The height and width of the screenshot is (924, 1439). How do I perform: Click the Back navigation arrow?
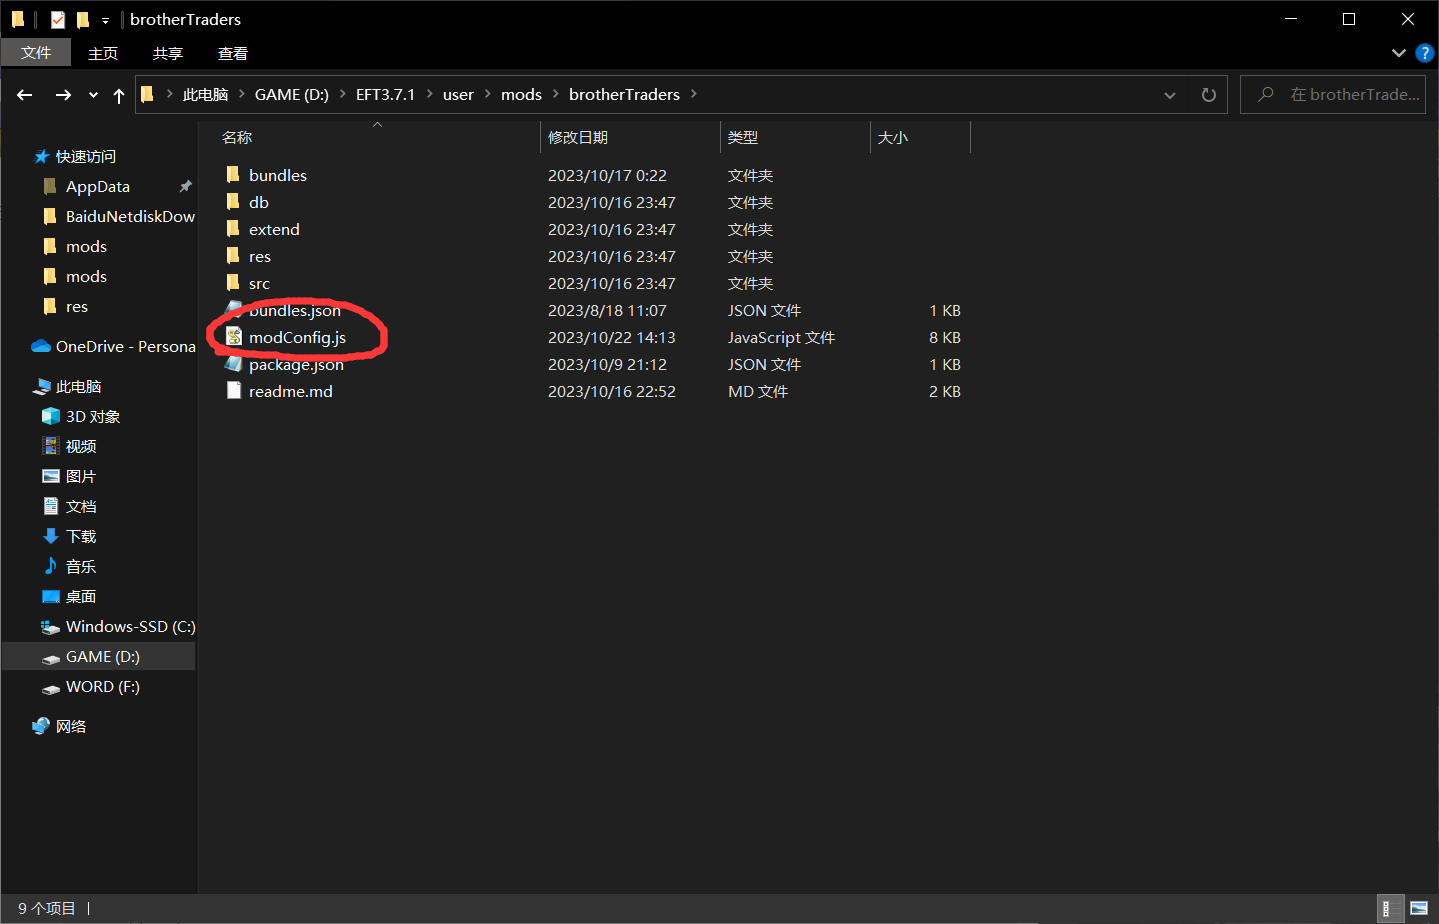pos(25,95)
